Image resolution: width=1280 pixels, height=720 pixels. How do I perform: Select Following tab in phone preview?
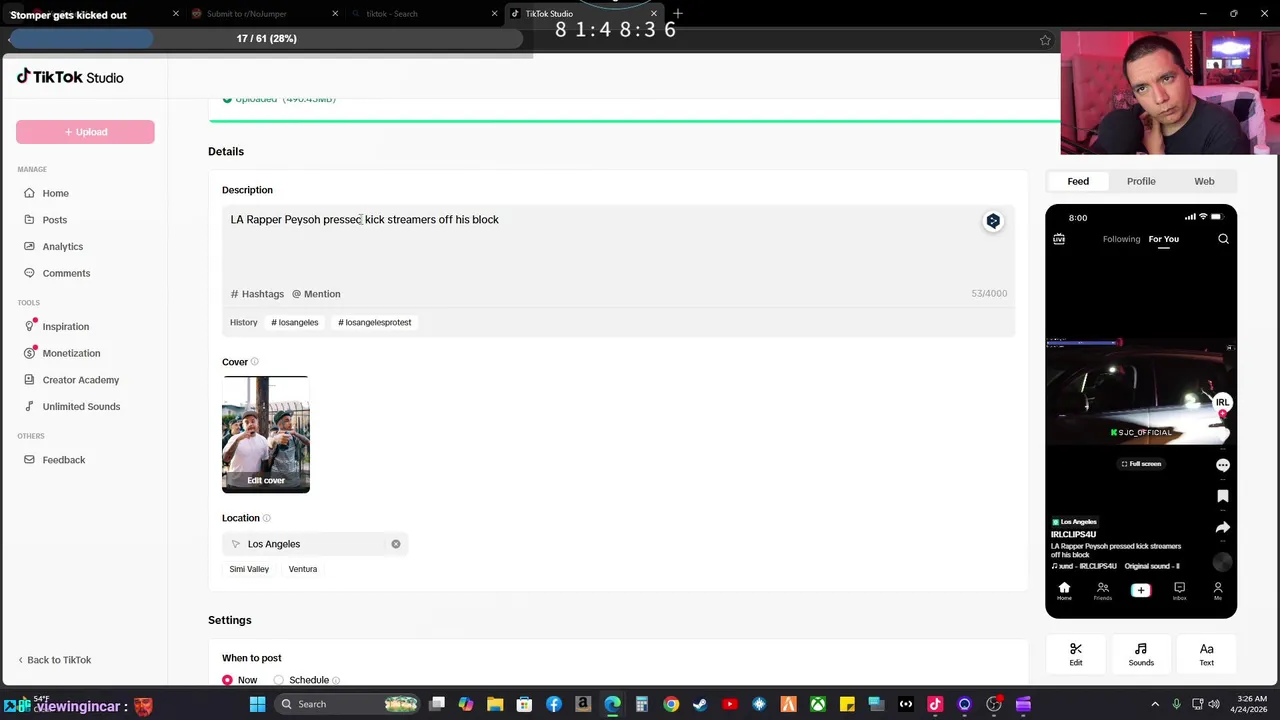(x=1121, y=239)
